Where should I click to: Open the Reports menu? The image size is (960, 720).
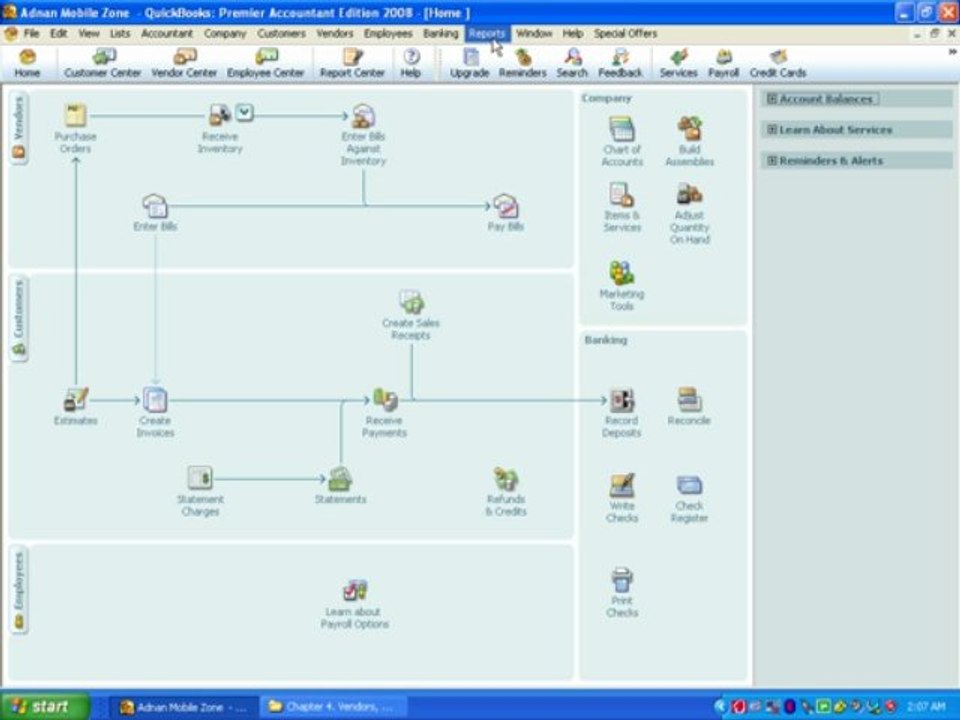click(x=487, y=33)
